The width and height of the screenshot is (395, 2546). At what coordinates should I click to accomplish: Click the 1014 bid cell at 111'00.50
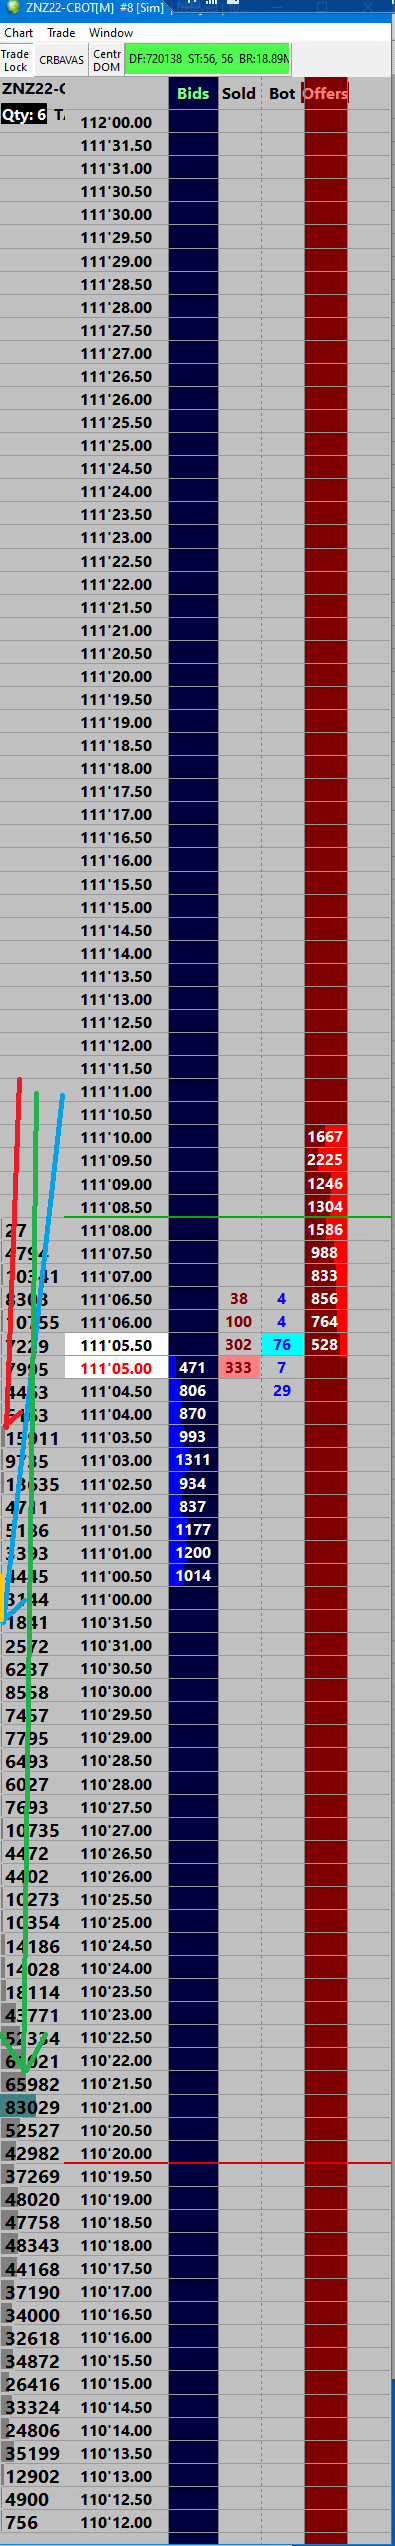tap(193, 1575)
